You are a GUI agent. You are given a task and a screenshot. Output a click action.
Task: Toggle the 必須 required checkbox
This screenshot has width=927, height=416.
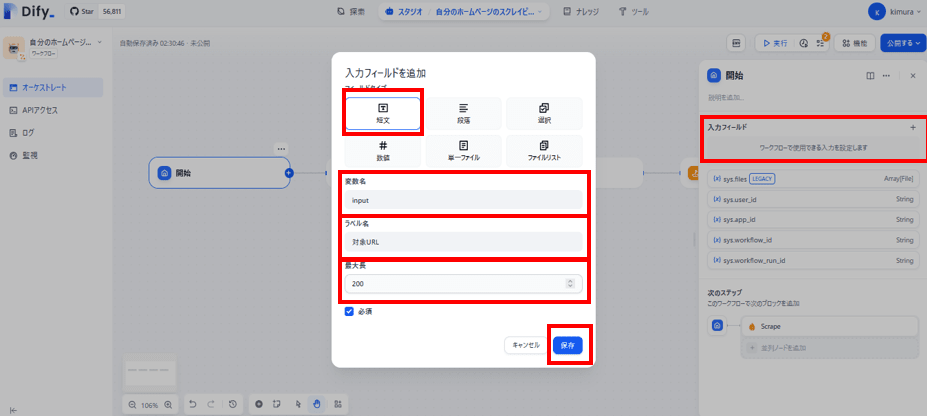coord(349,311)
